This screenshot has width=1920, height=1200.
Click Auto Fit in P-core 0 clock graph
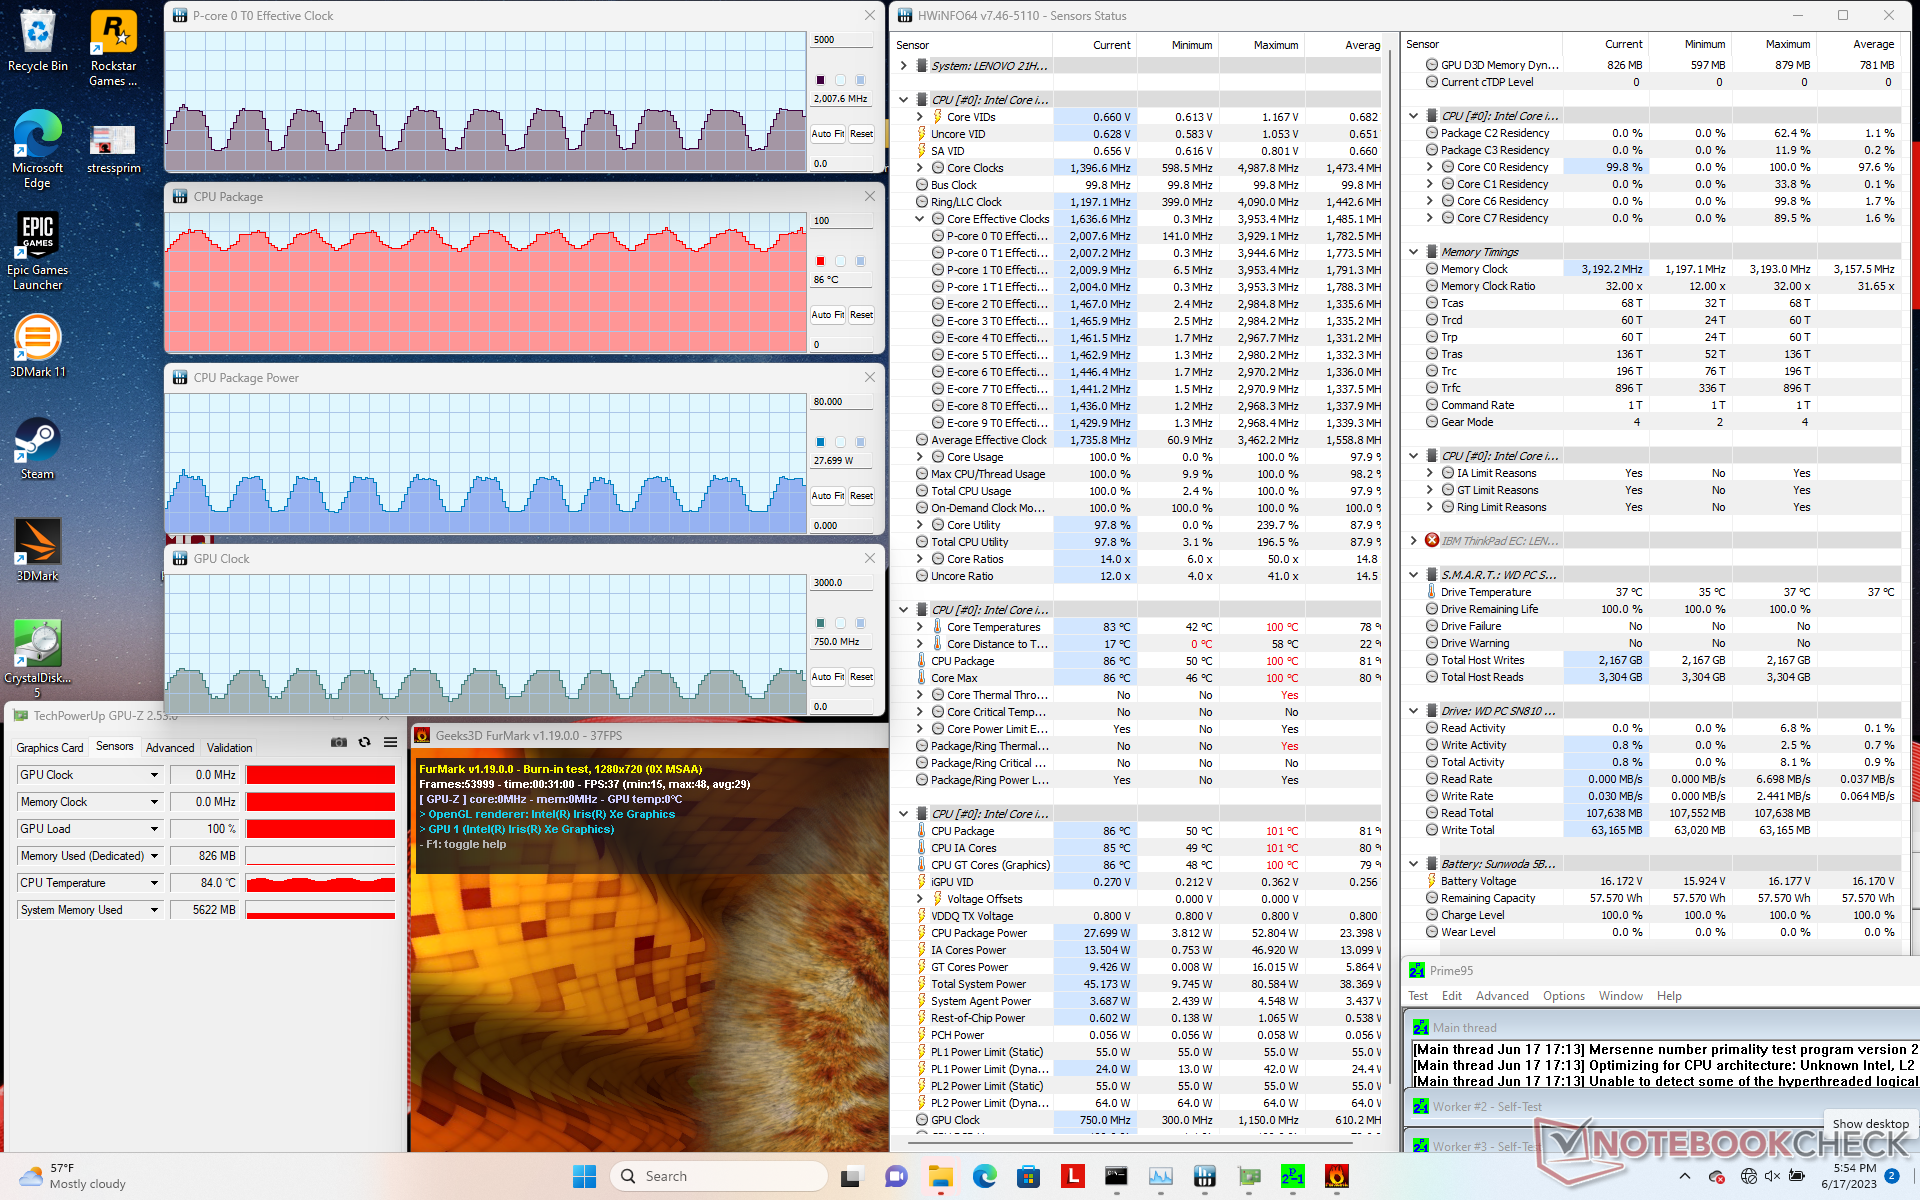827,134
